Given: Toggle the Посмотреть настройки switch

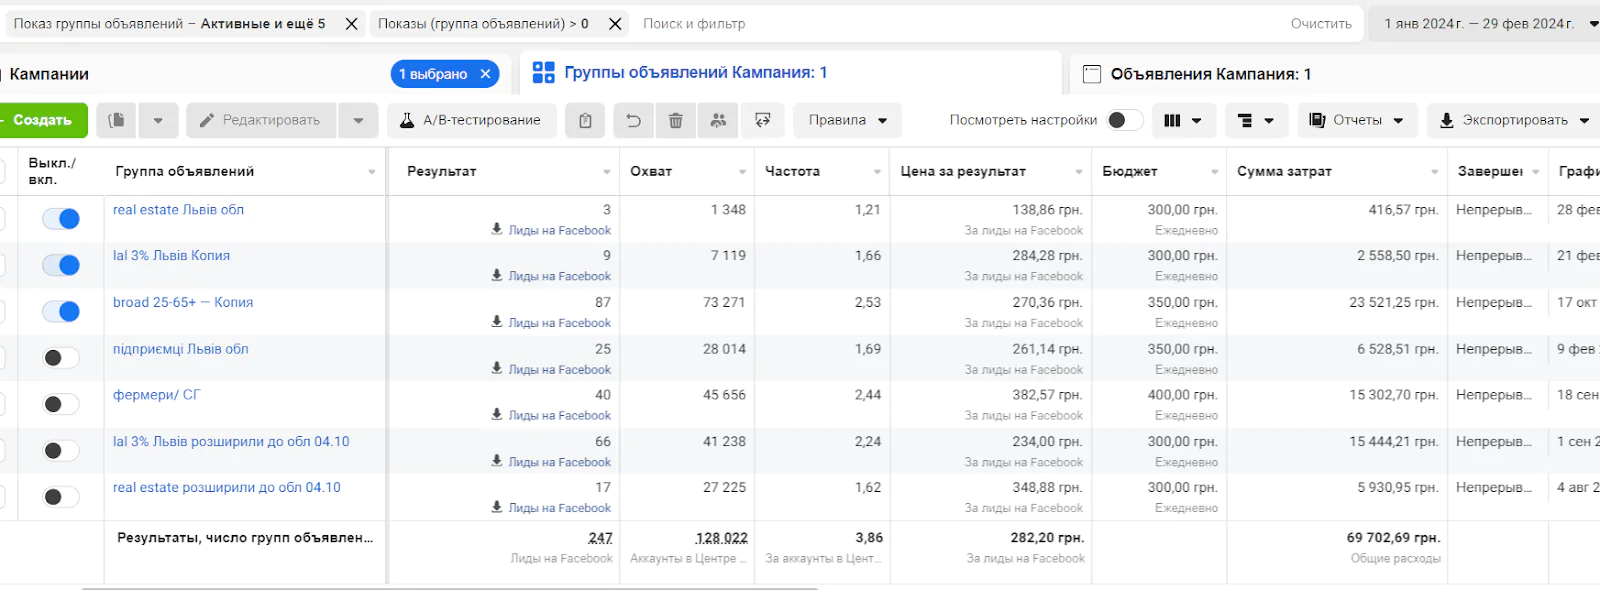Looking at the screenshot, I should (x=1125, y=120).
